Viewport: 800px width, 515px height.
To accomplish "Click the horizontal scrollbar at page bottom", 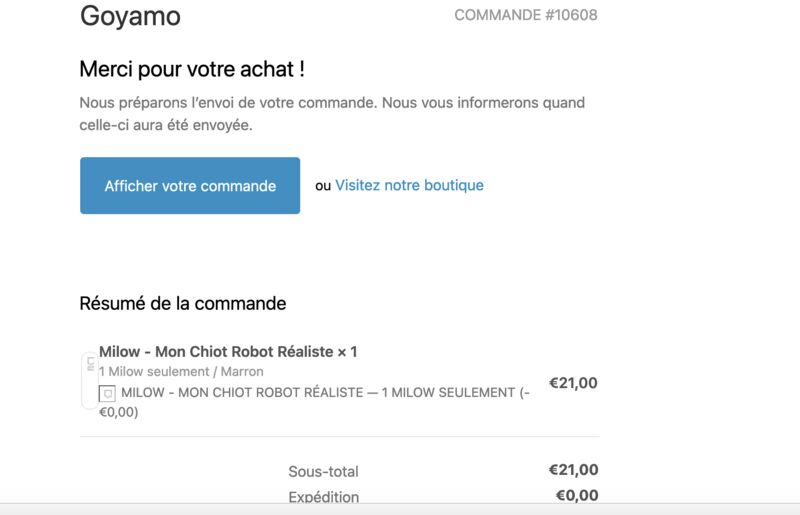I will 400,509.
